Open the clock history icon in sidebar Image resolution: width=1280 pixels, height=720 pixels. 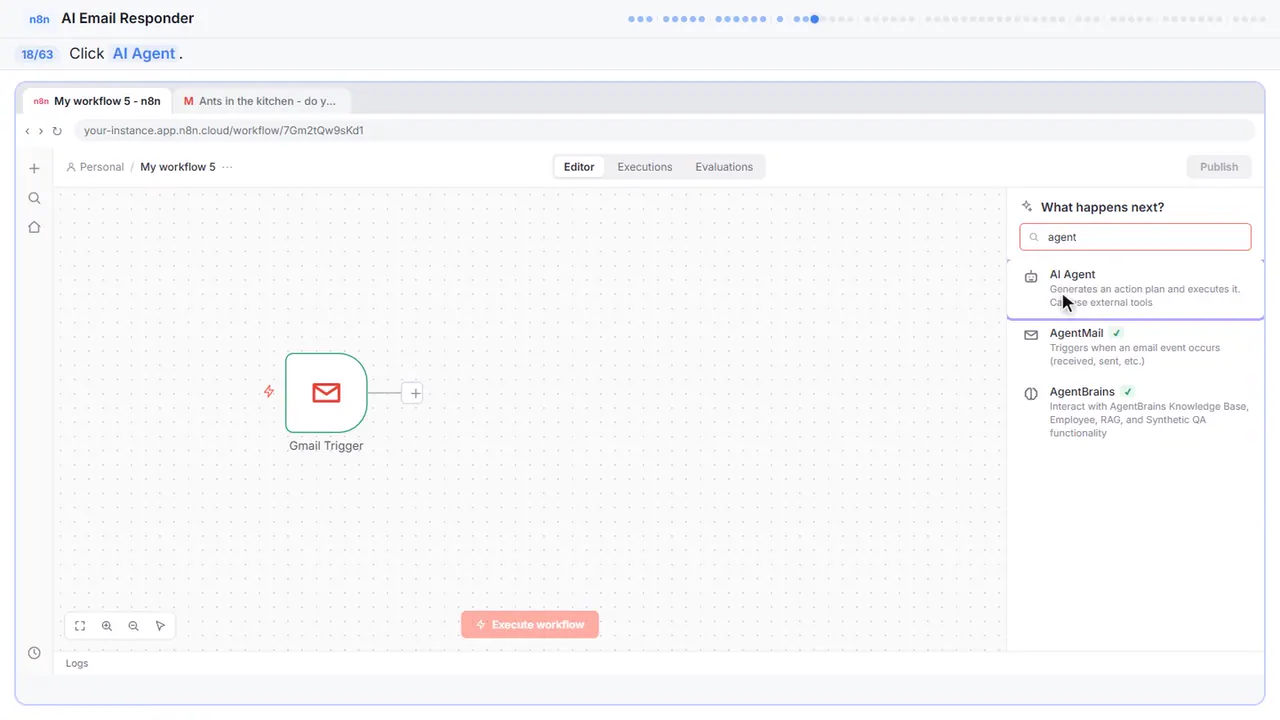tap(34, 653)
